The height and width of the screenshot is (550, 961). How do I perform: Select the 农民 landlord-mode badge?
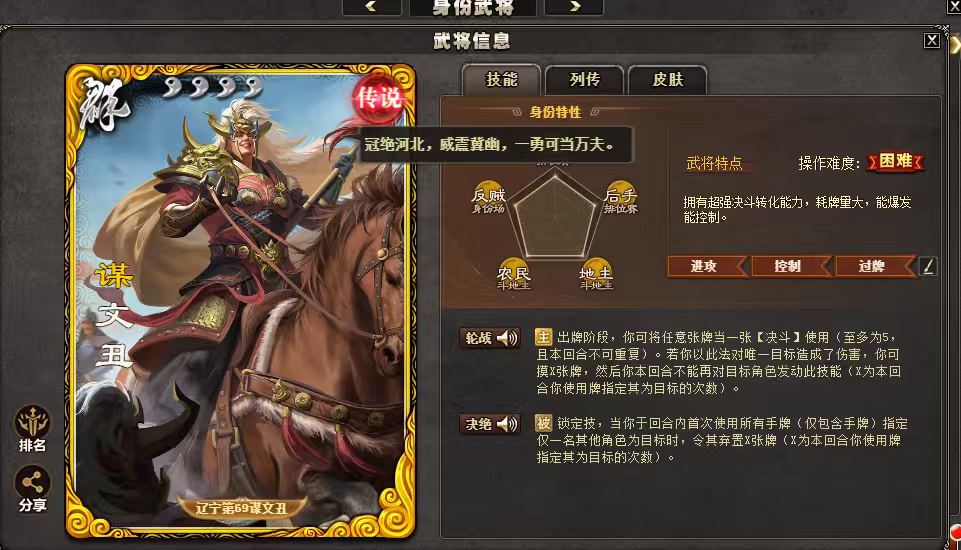pyautogui.click(x=514, y=274)
